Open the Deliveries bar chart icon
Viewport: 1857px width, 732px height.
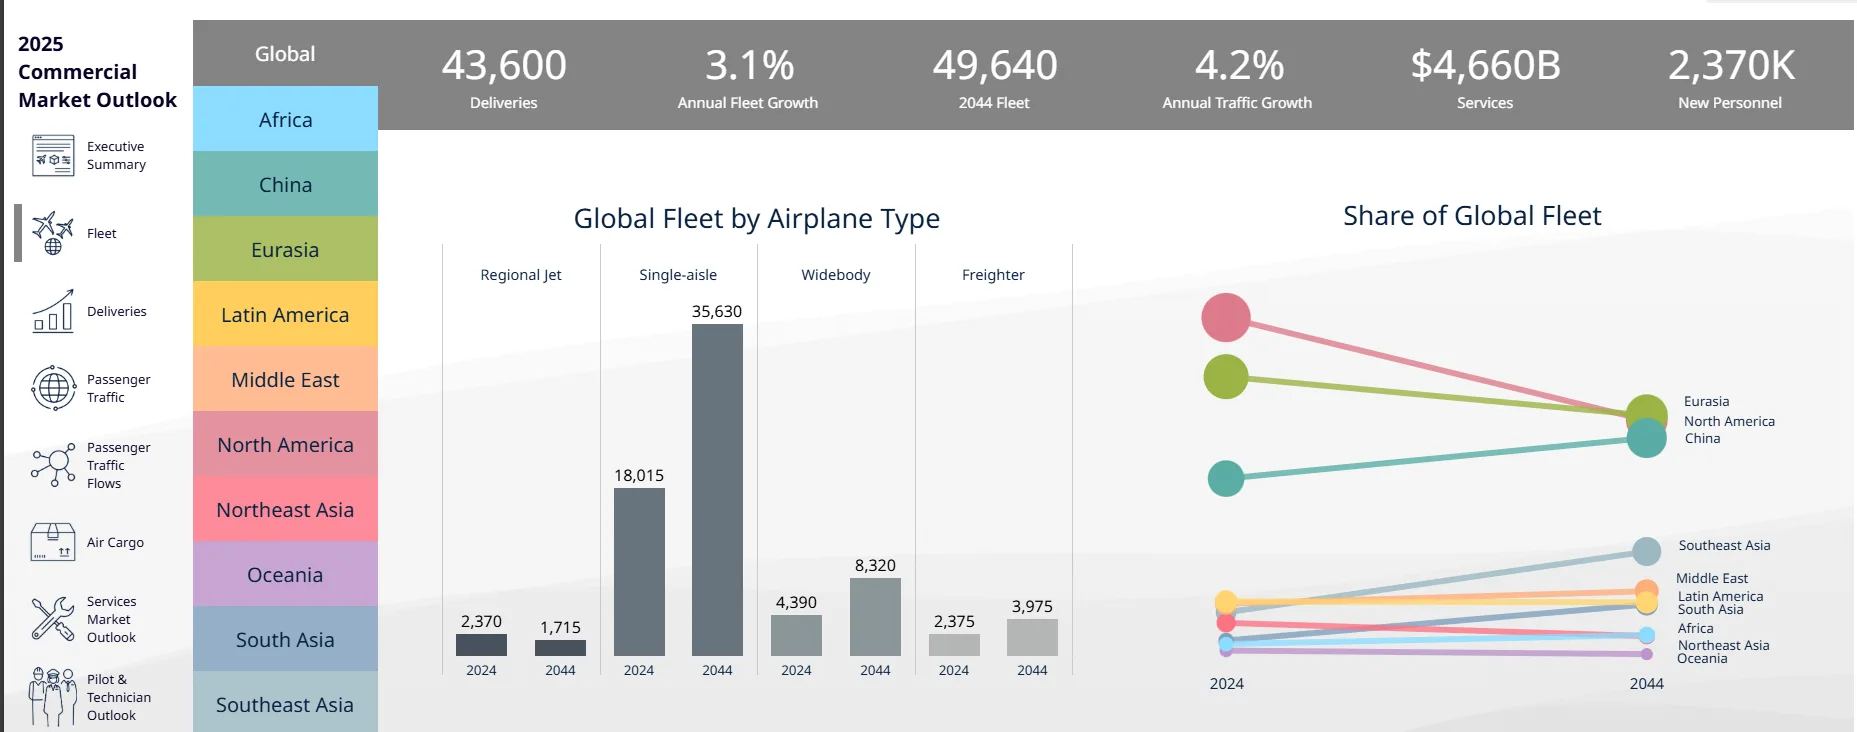53,311
